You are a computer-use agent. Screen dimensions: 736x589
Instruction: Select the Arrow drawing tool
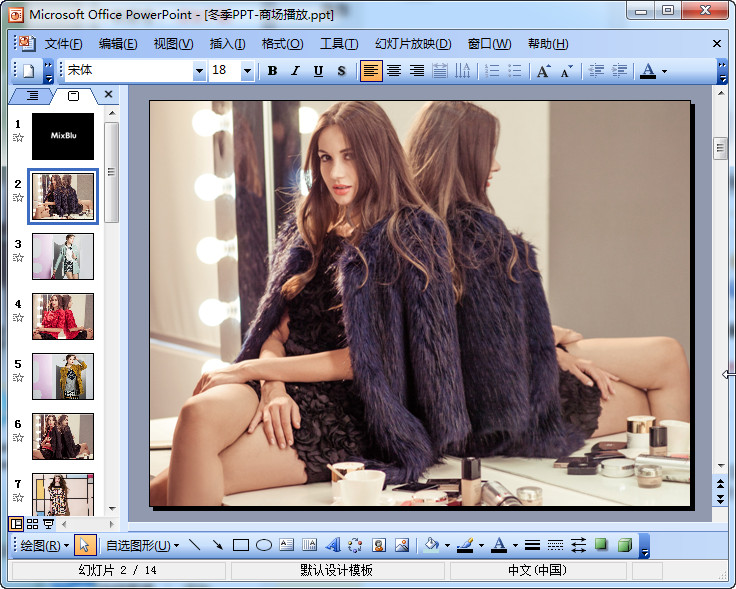[x=217, y=545]
